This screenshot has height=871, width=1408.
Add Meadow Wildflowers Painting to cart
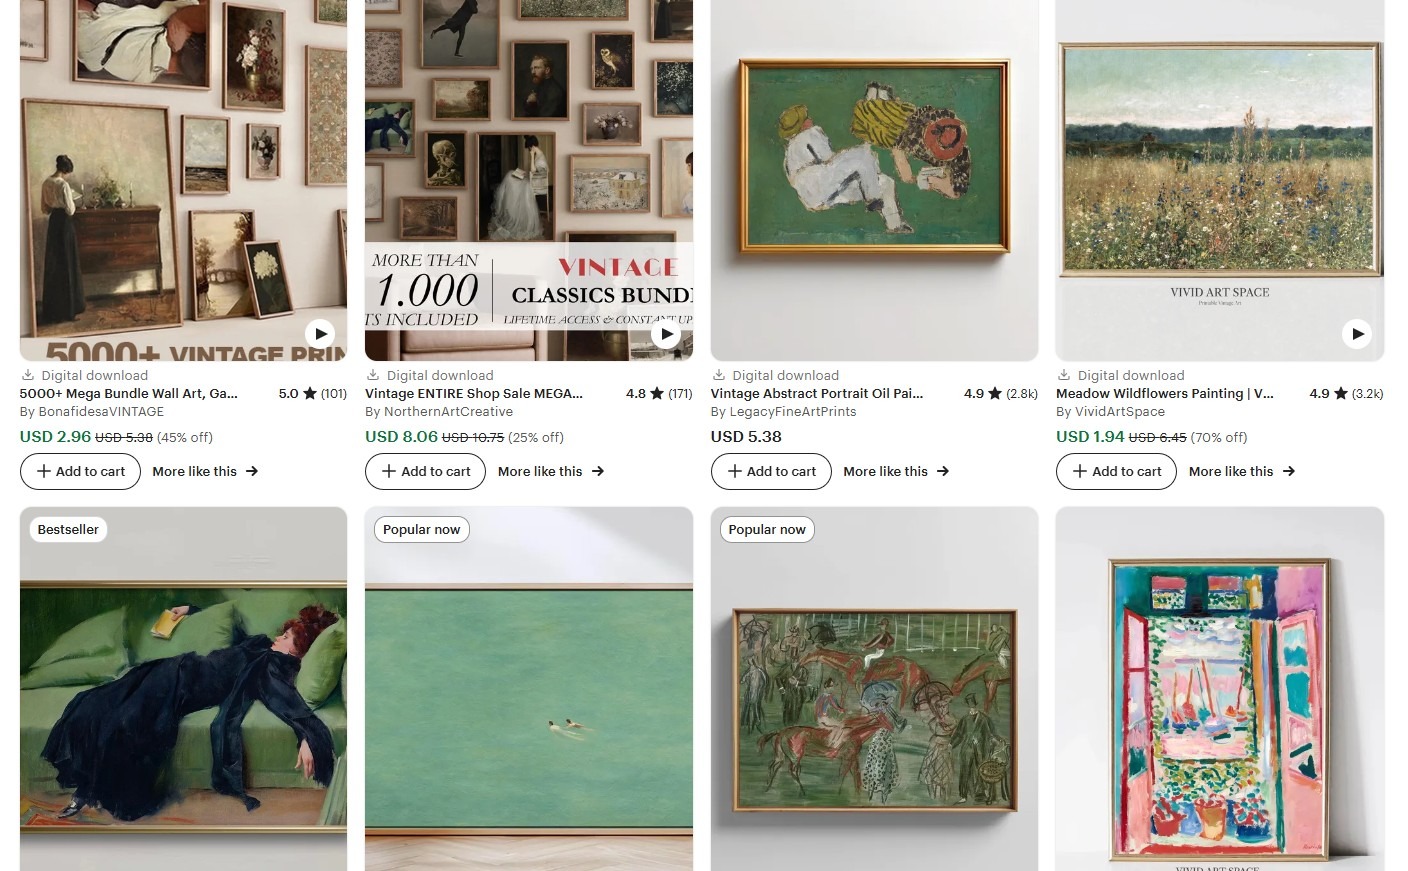(1116, 471)
